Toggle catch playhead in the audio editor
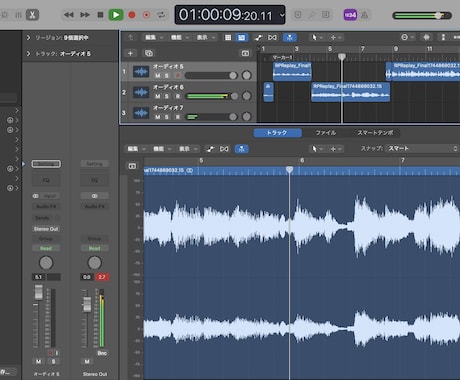Viewport: 460px width, 380px height. (241, 149)
